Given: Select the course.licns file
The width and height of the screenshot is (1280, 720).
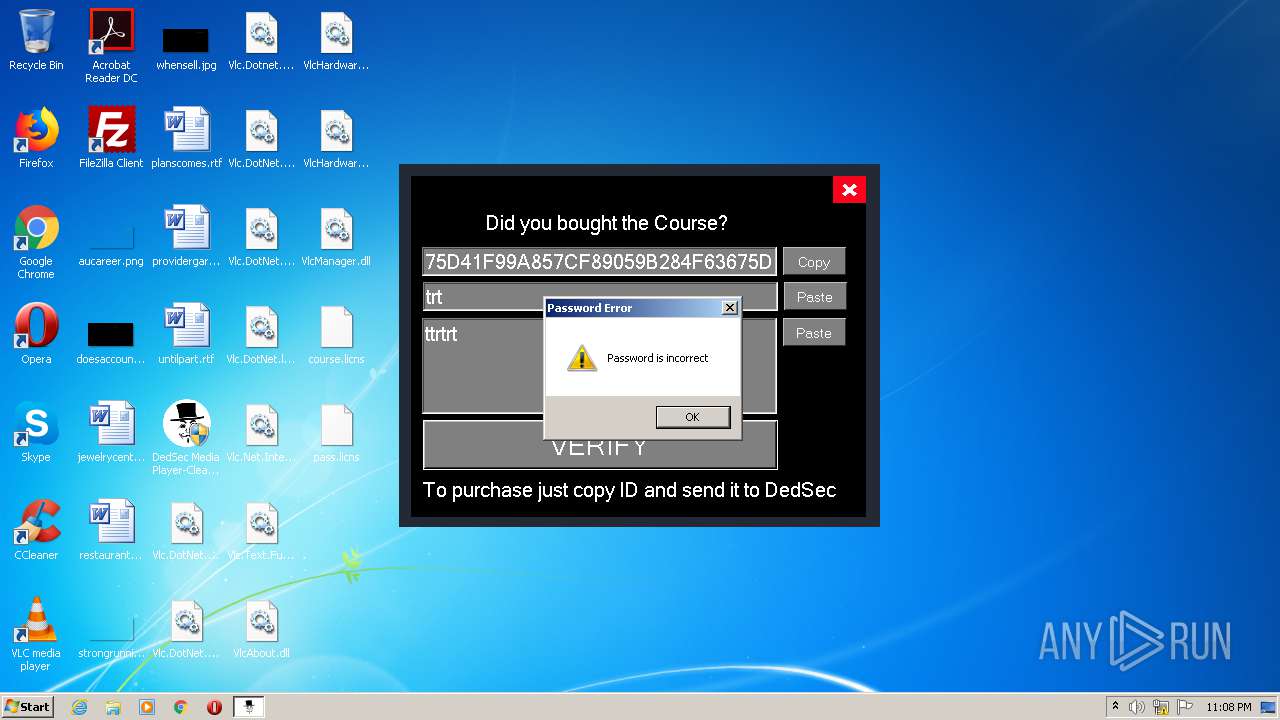Looking at the screenshot, I should click(x=336, y=335).
